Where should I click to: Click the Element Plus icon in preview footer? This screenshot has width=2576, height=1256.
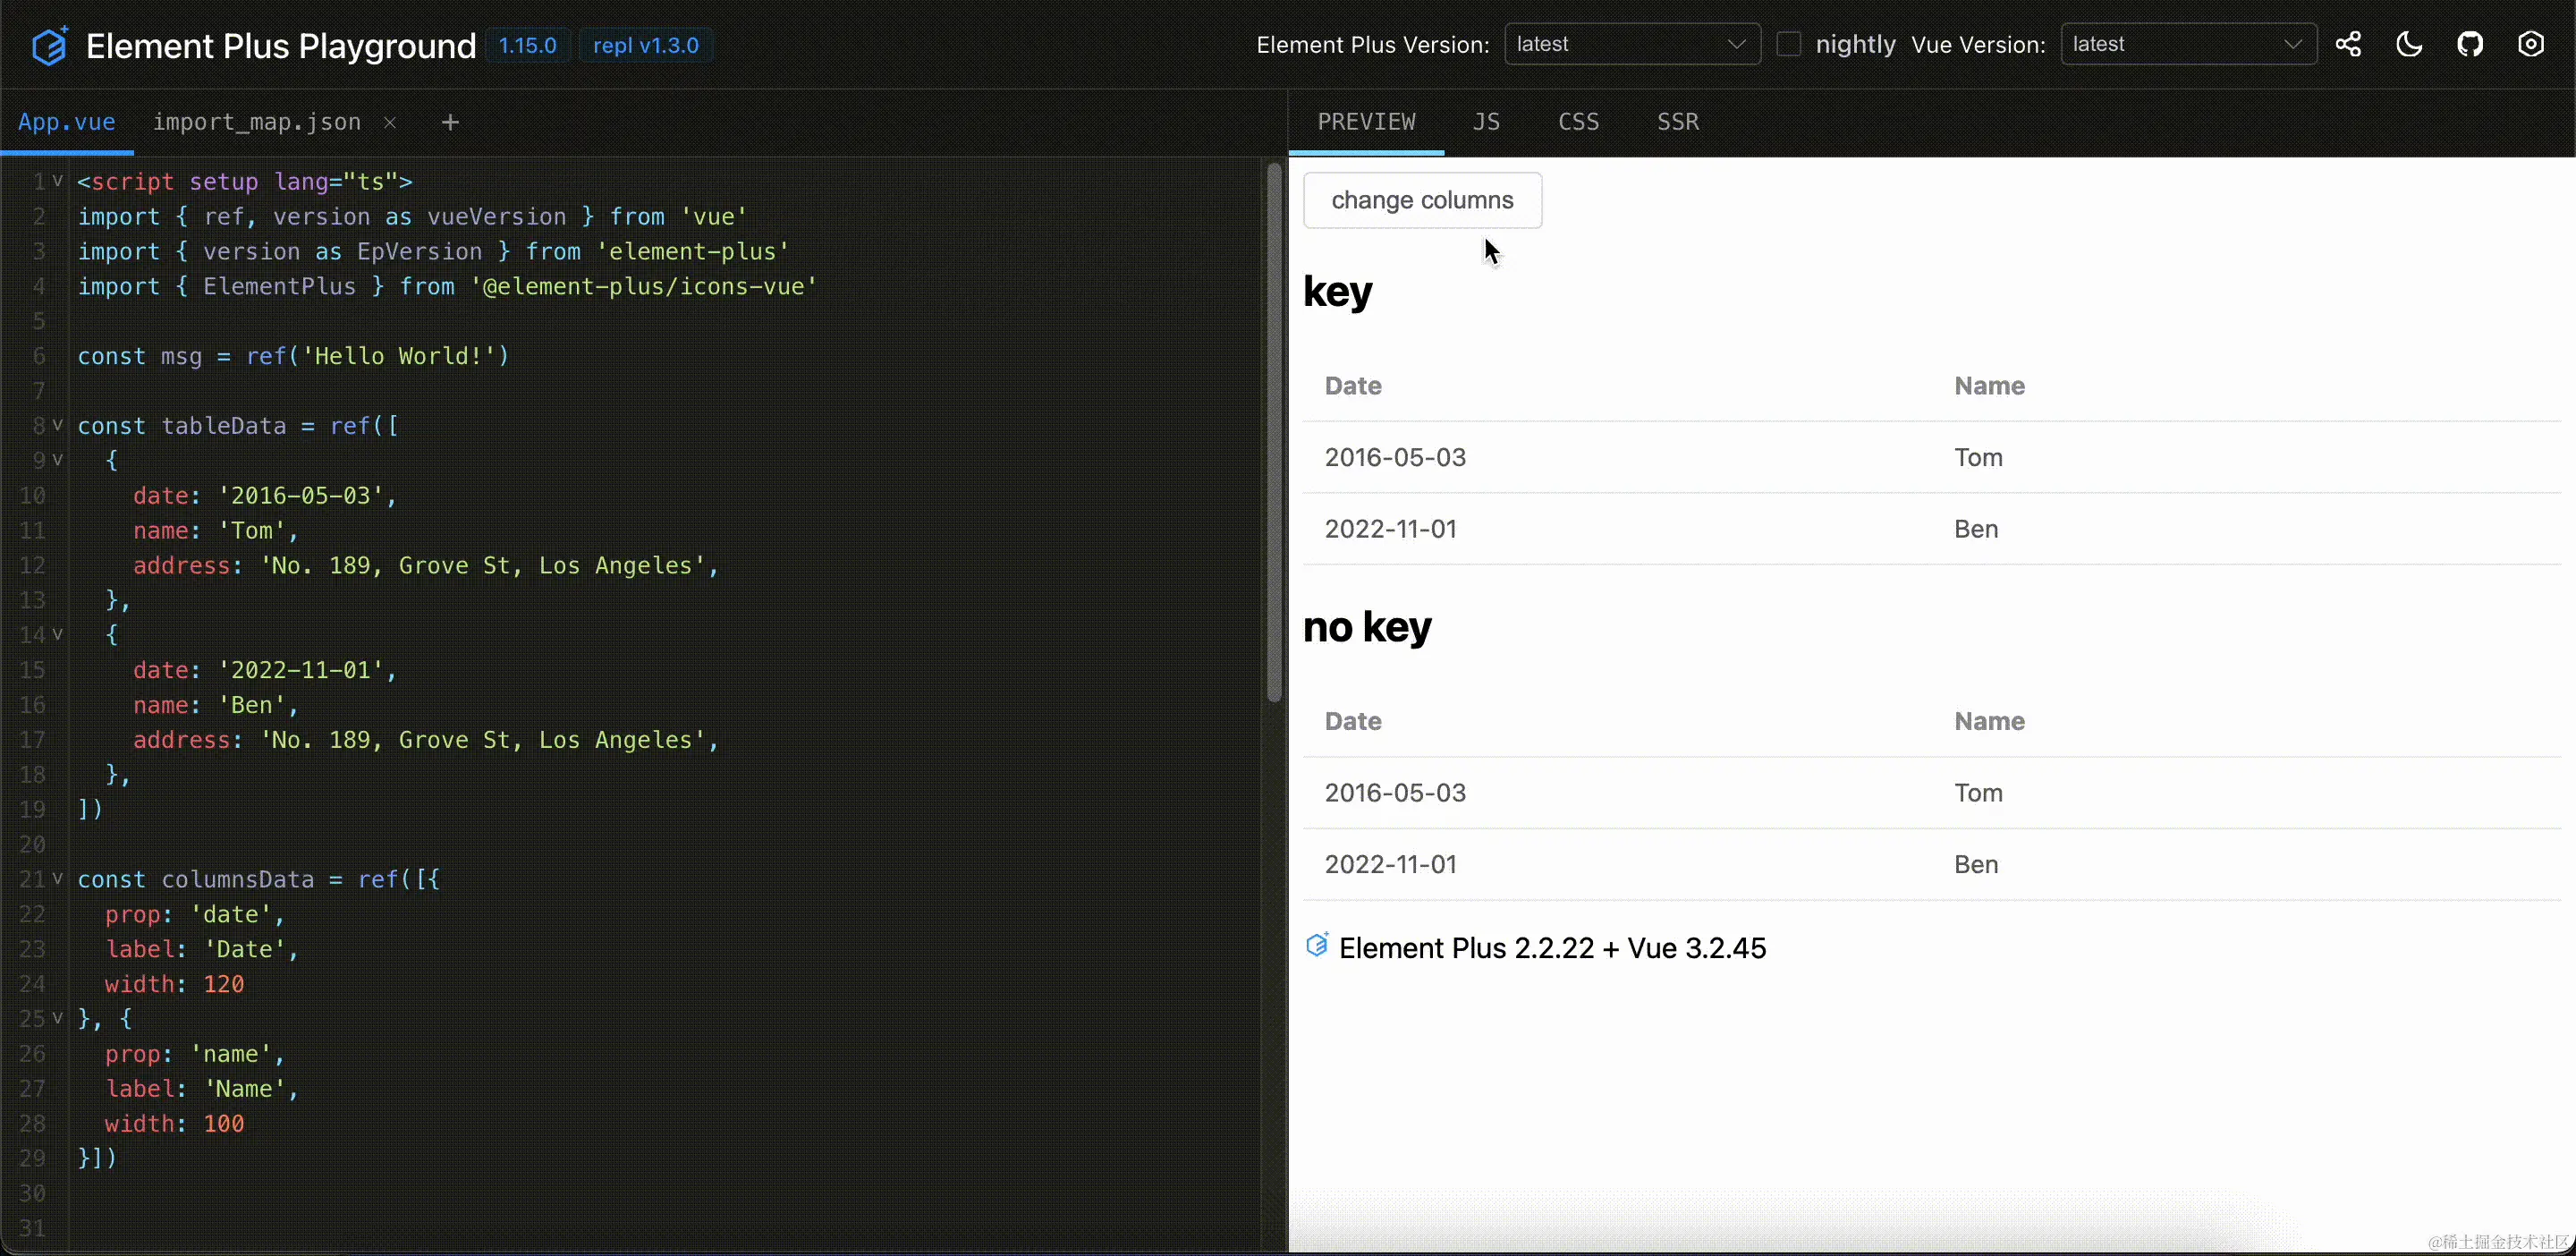tap(1317, 946)
